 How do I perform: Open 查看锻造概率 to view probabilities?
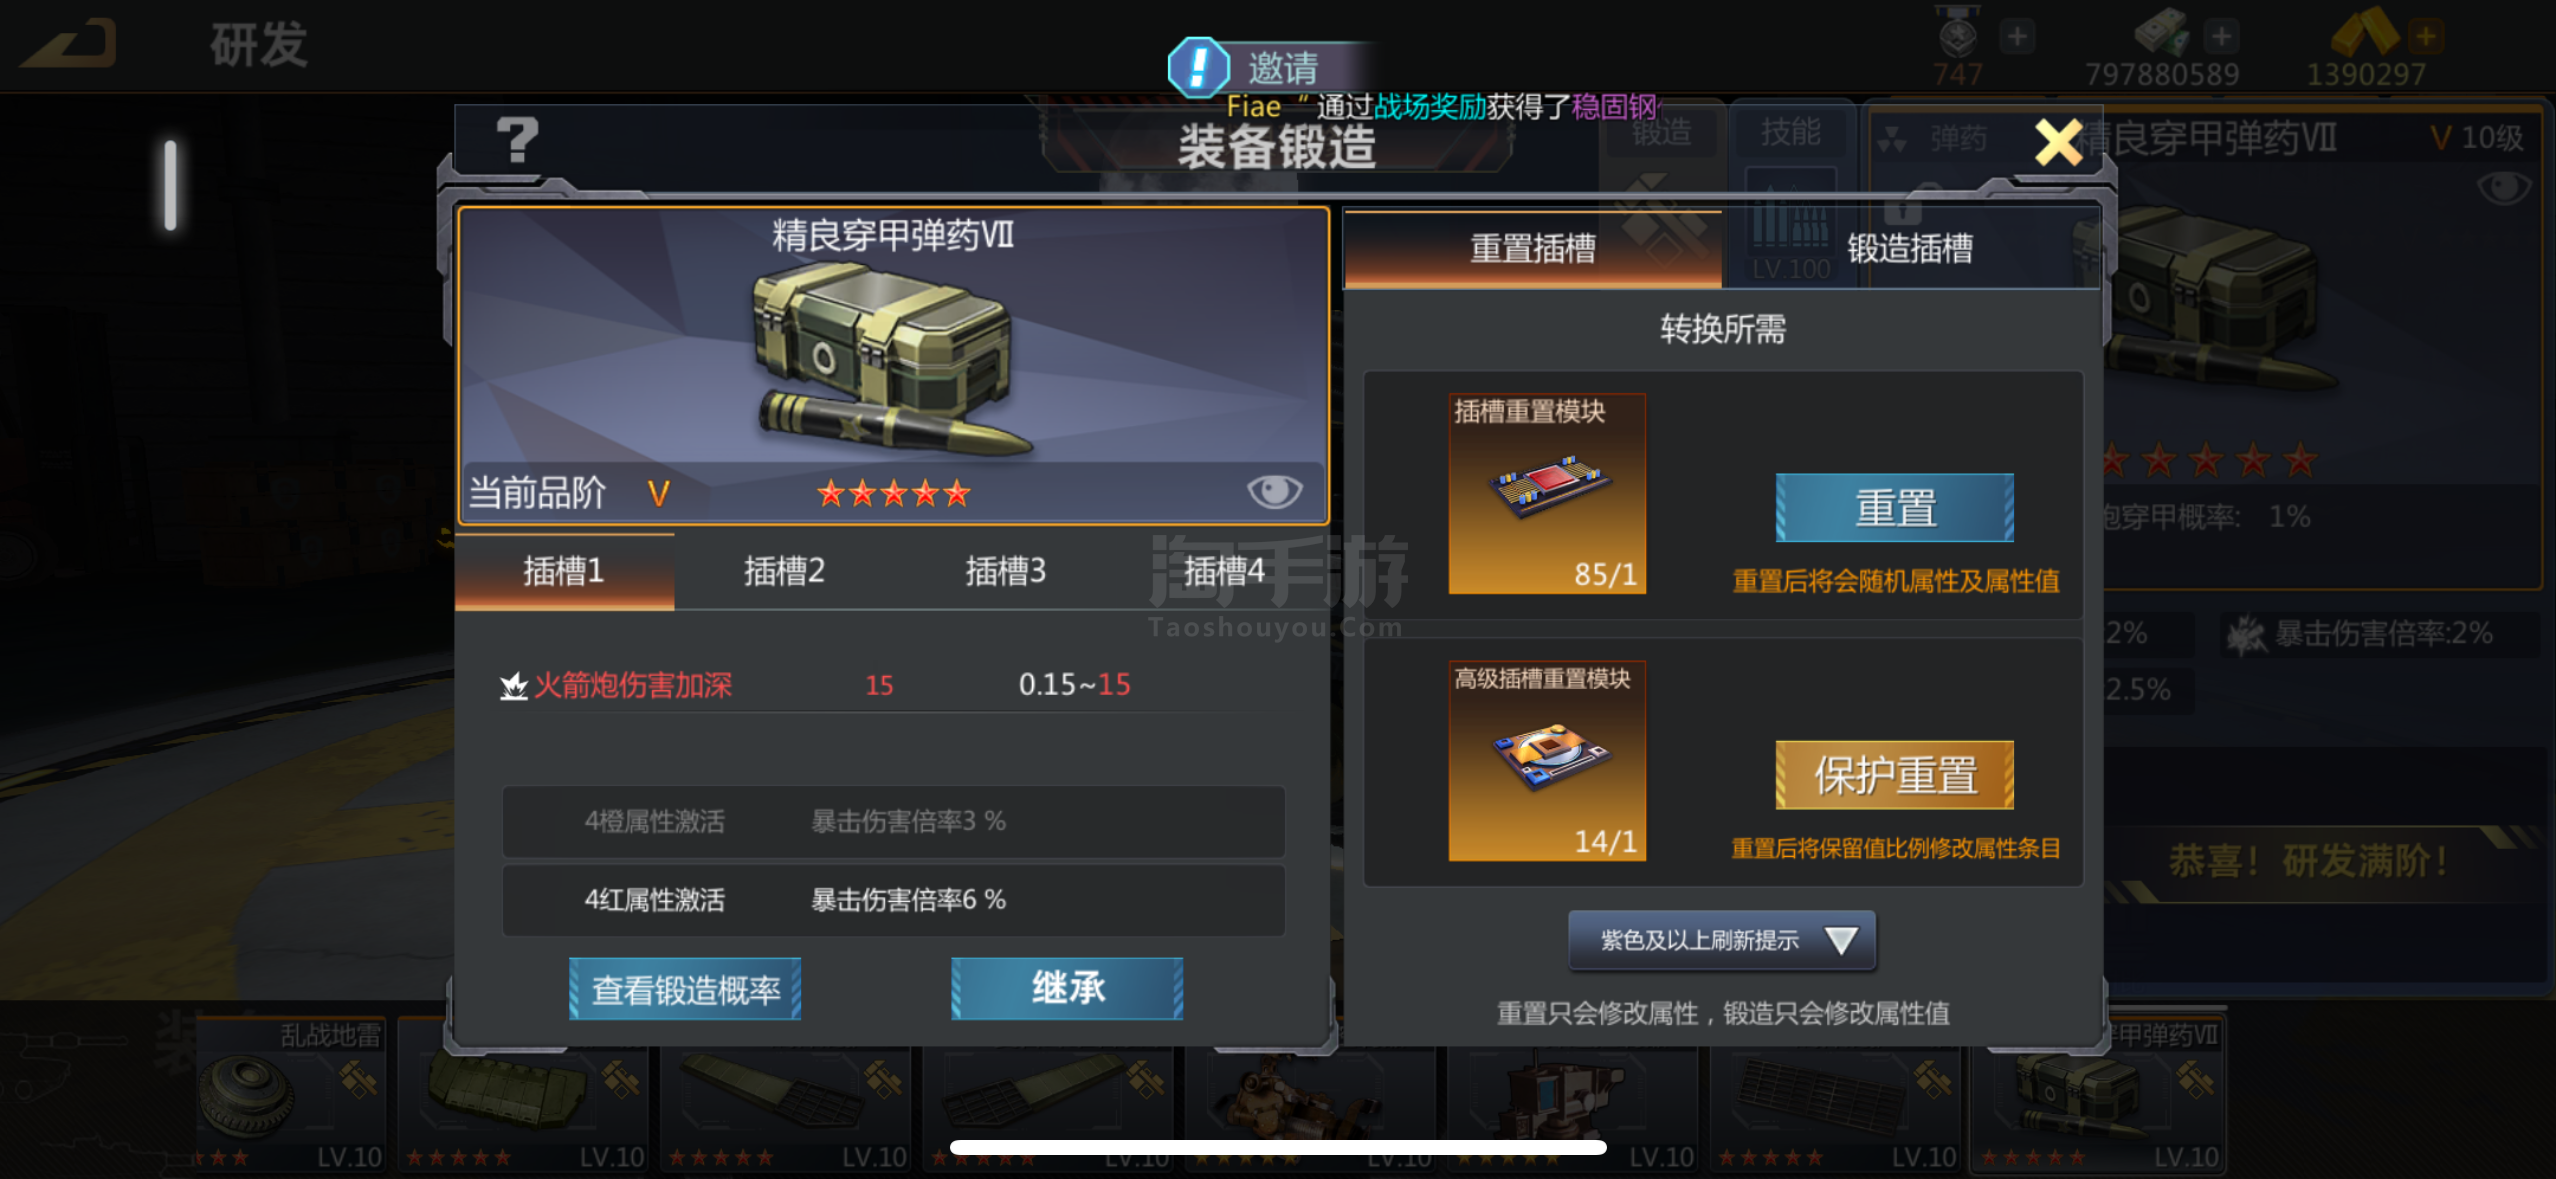click(685, 989)
